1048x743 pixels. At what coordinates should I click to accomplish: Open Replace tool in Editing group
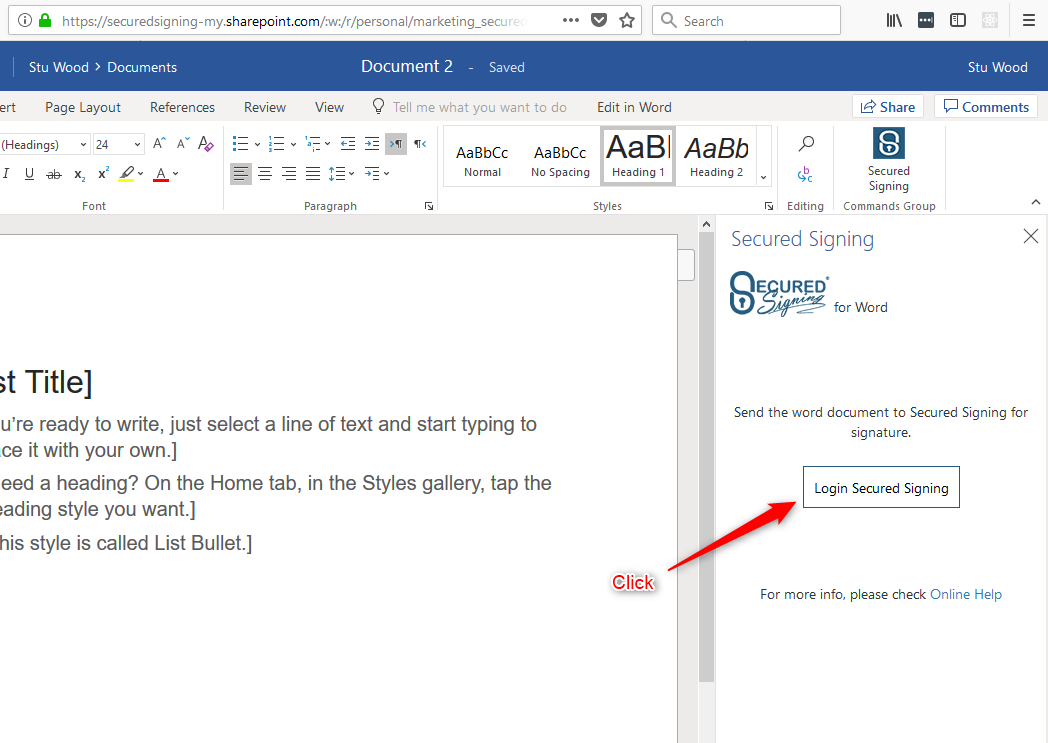[x=805, y=175]
